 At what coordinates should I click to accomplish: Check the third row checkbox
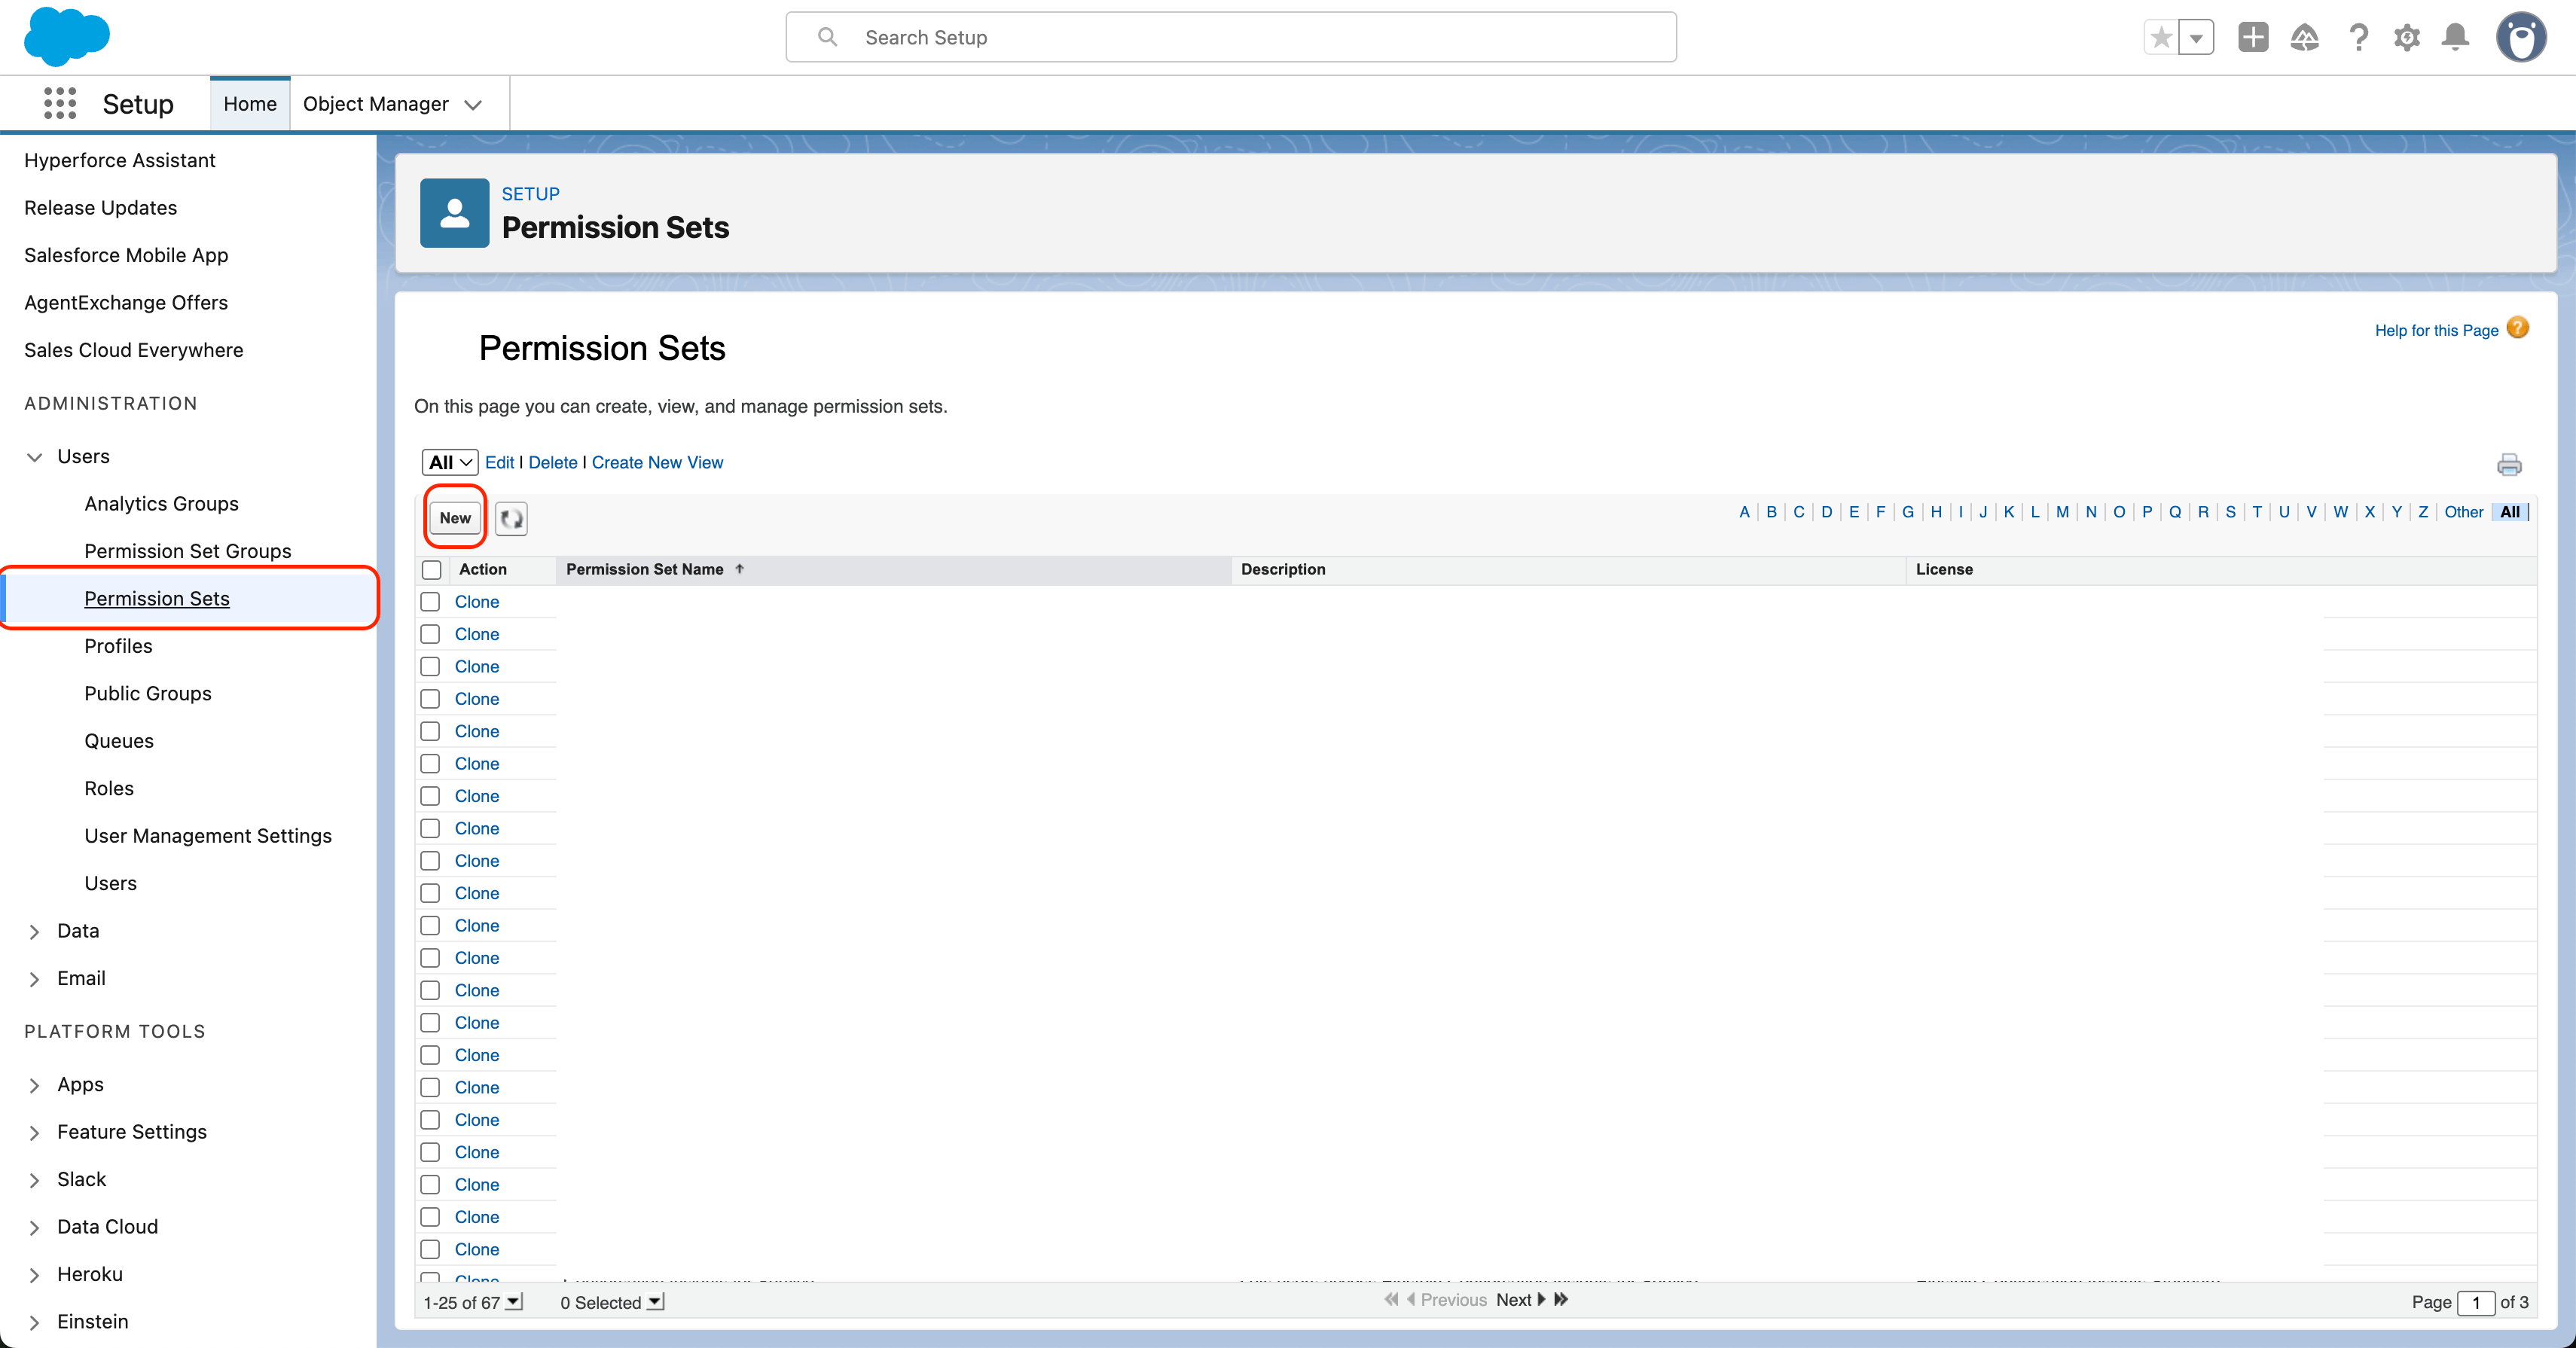click(430, 667)
